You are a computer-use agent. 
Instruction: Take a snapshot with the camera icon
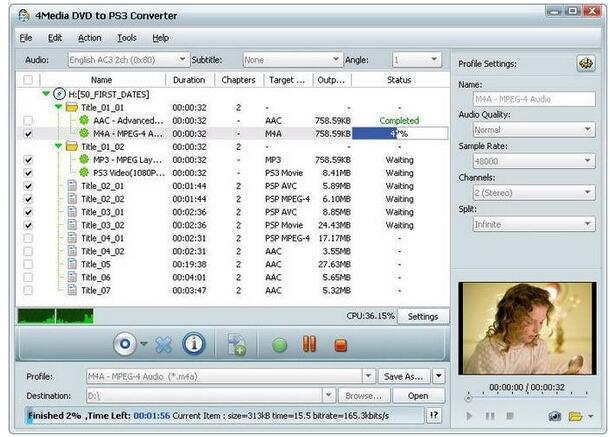[555, 416]
